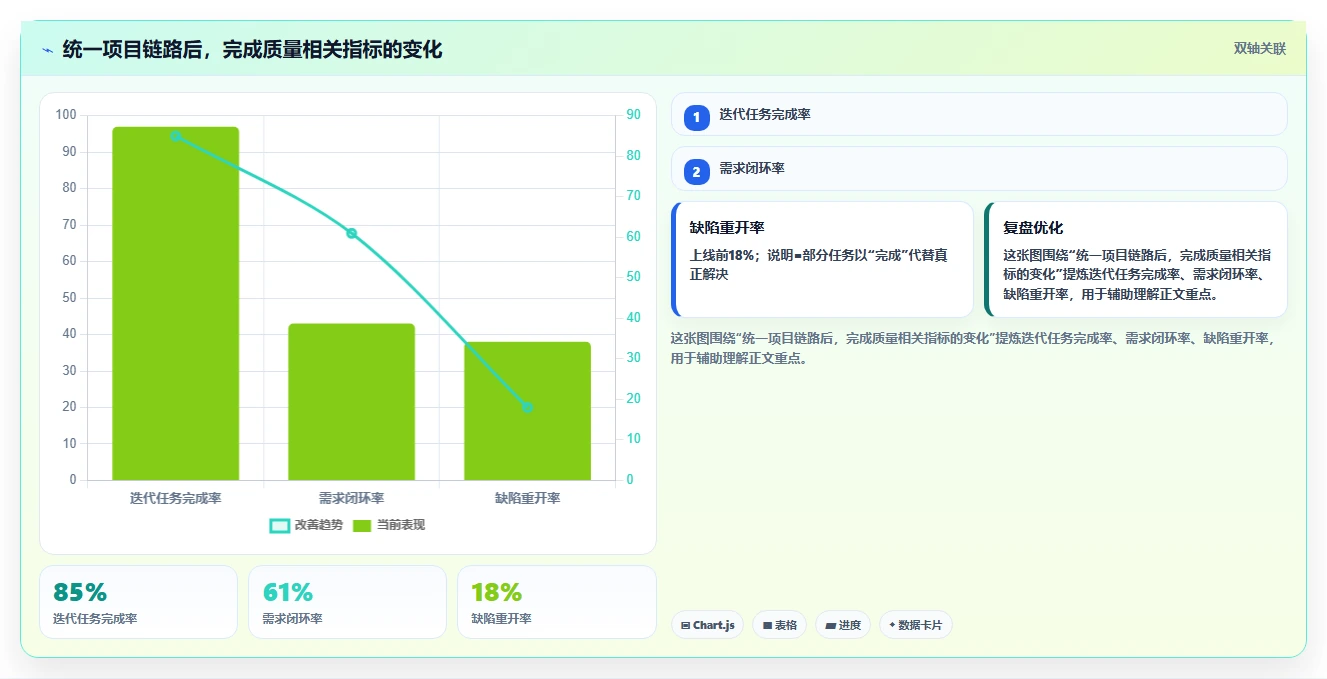Click the 85% stat card
Viewport: 1327px width, 679px height.
point(138,602)
